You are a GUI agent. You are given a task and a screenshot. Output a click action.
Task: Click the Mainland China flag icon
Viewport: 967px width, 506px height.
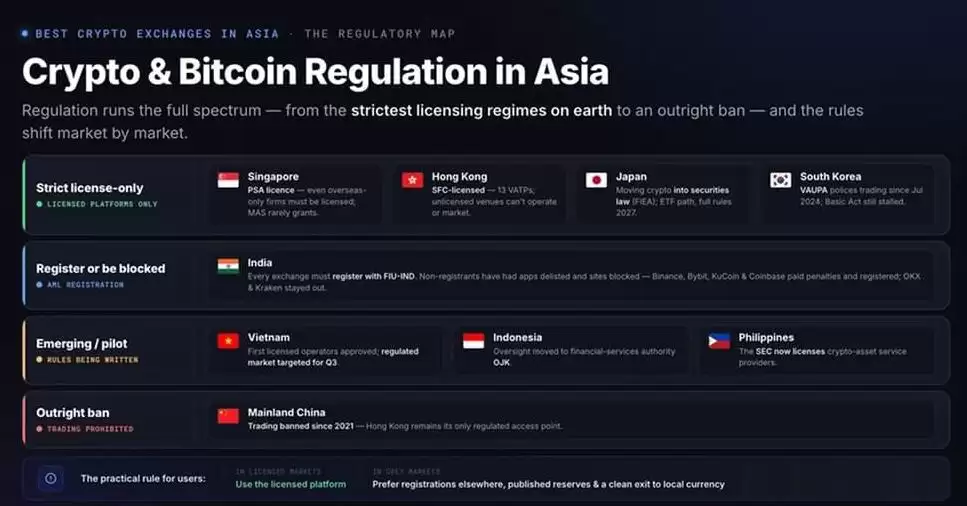point(228,416)
